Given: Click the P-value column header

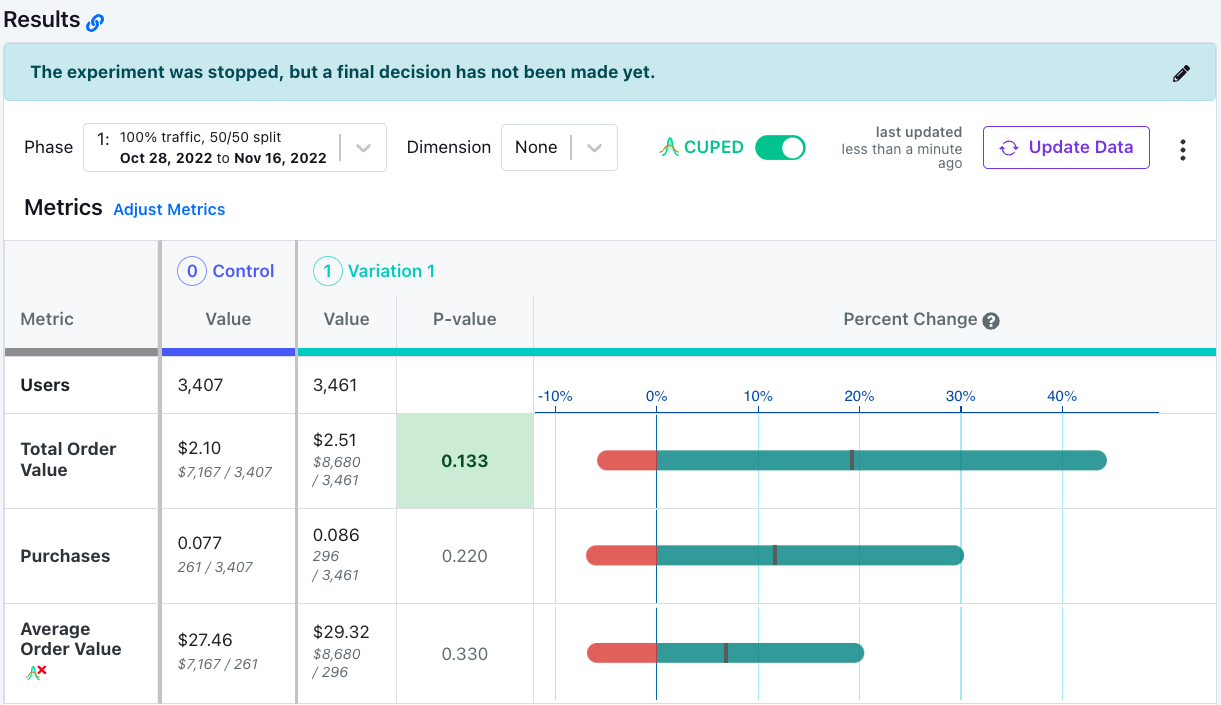Looking at the screenshot, I should 464,319.
